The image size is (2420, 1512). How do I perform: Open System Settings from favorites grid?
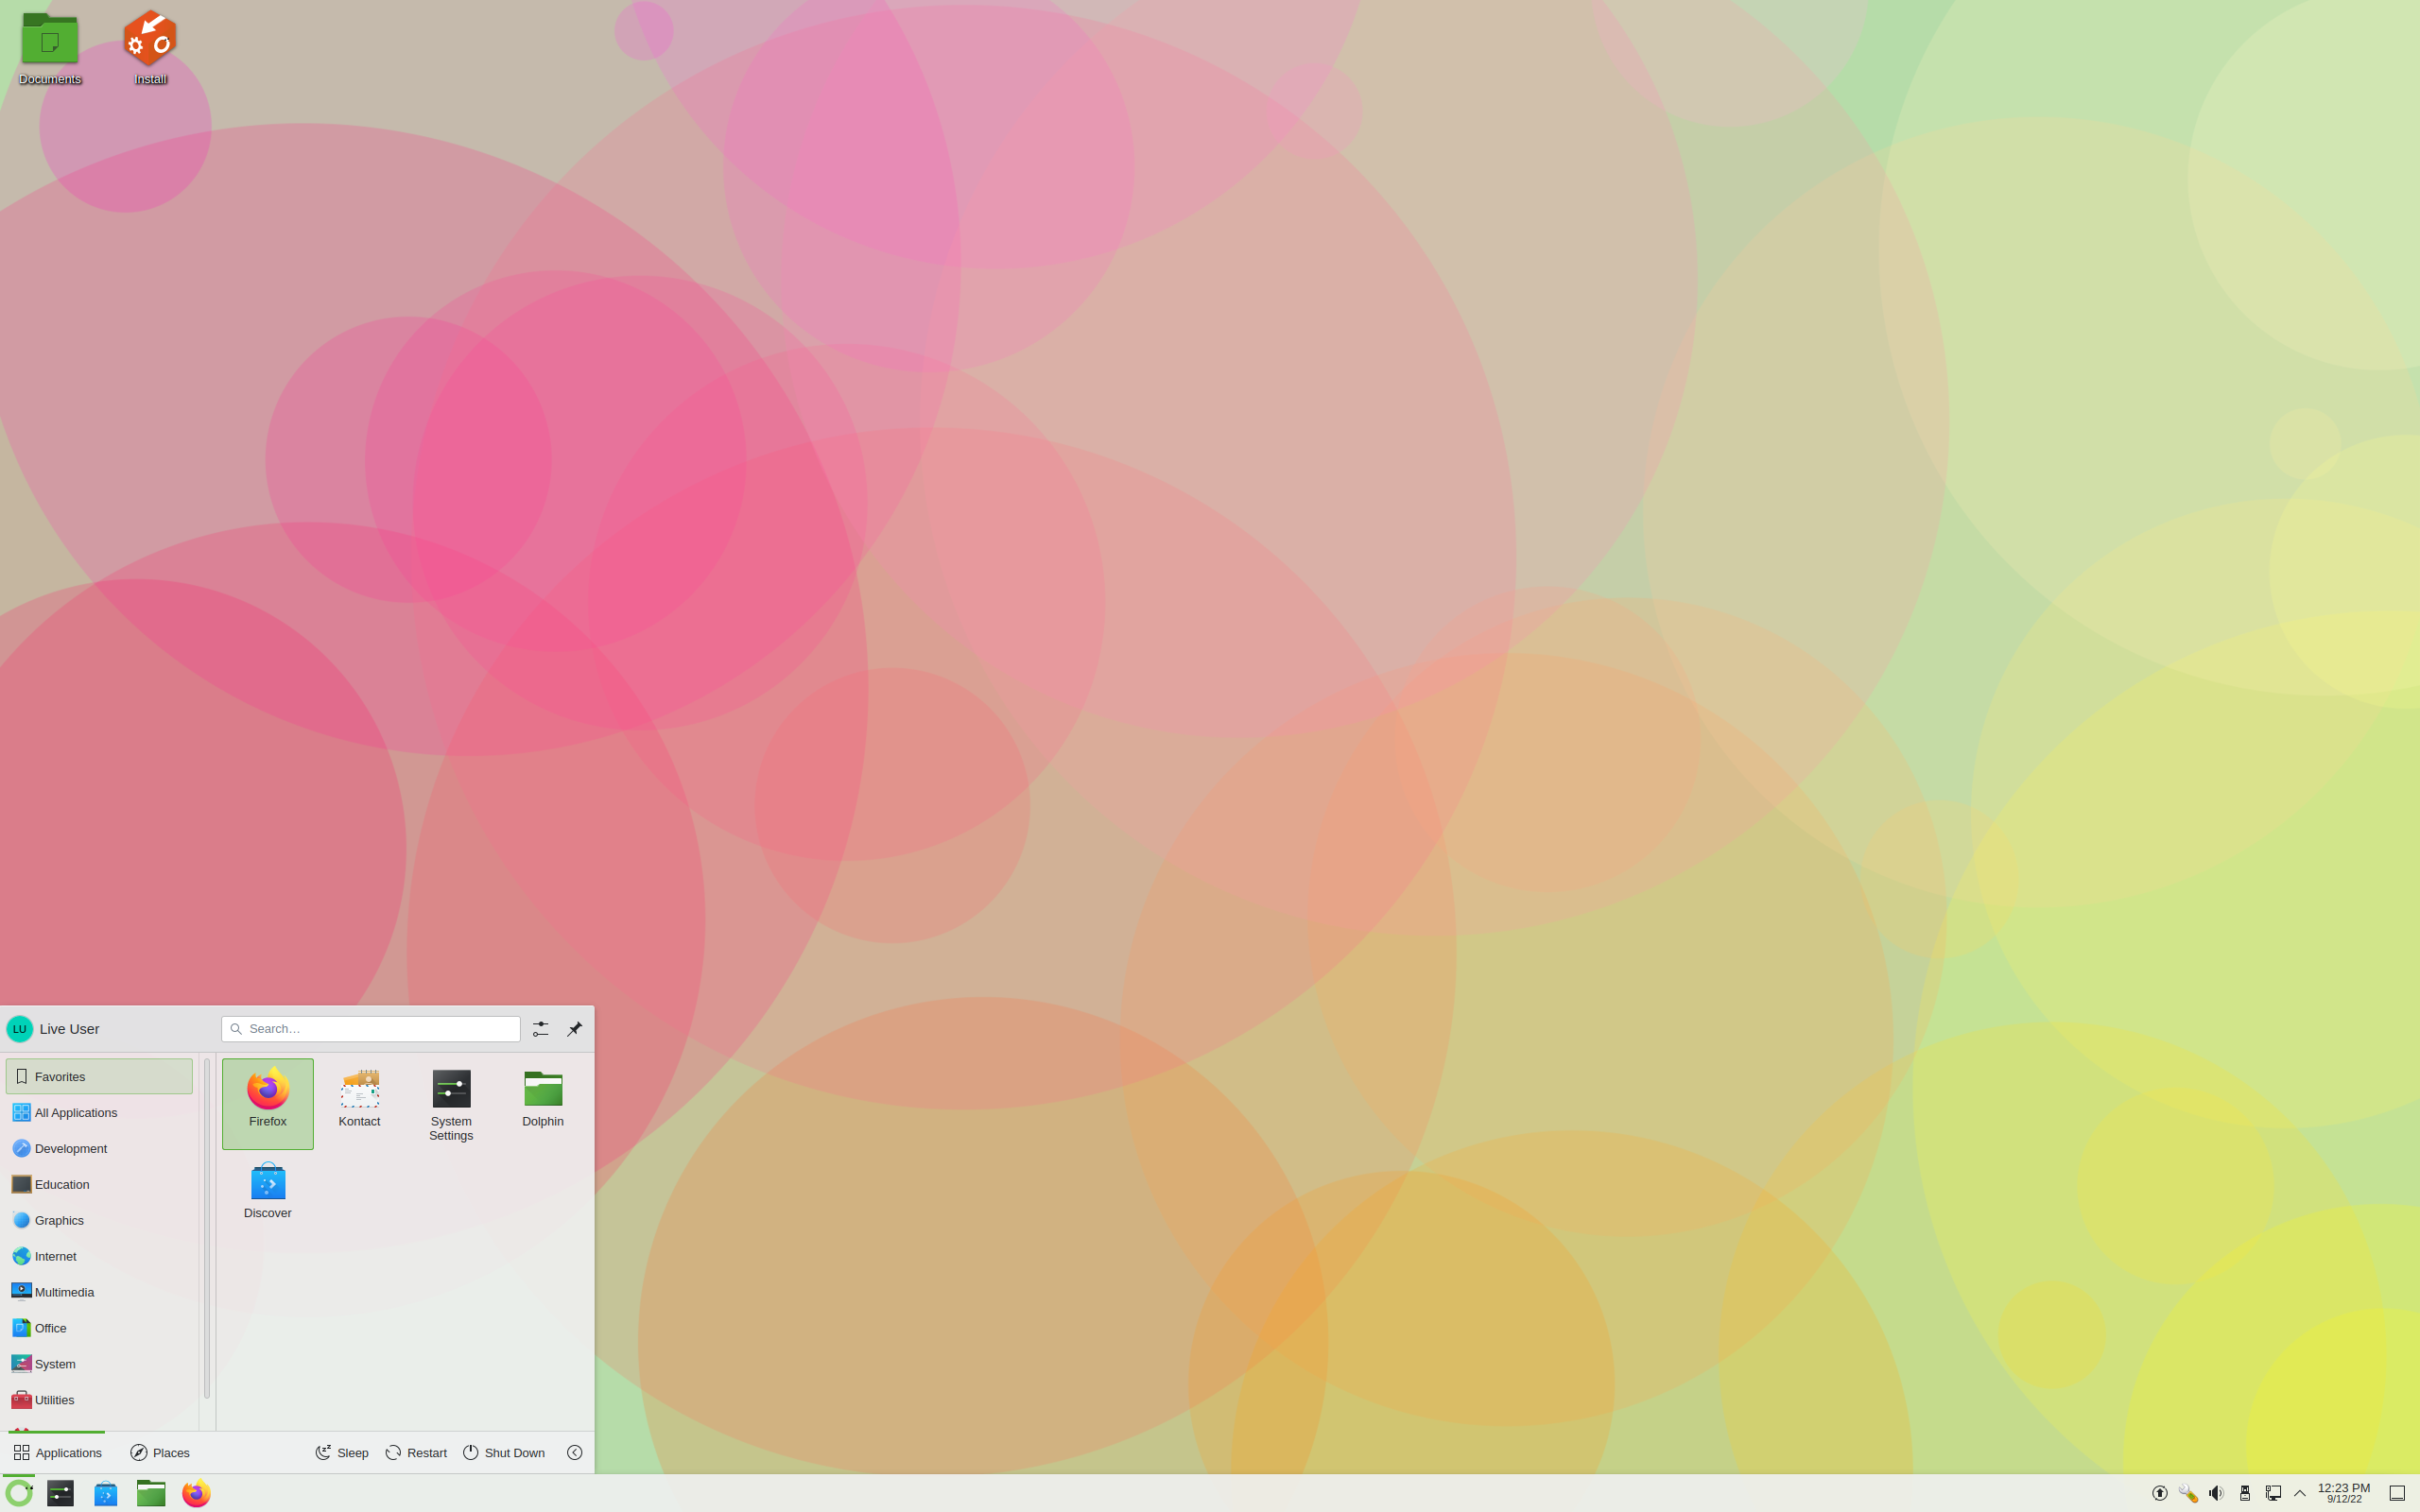[x=451, y=1105]
